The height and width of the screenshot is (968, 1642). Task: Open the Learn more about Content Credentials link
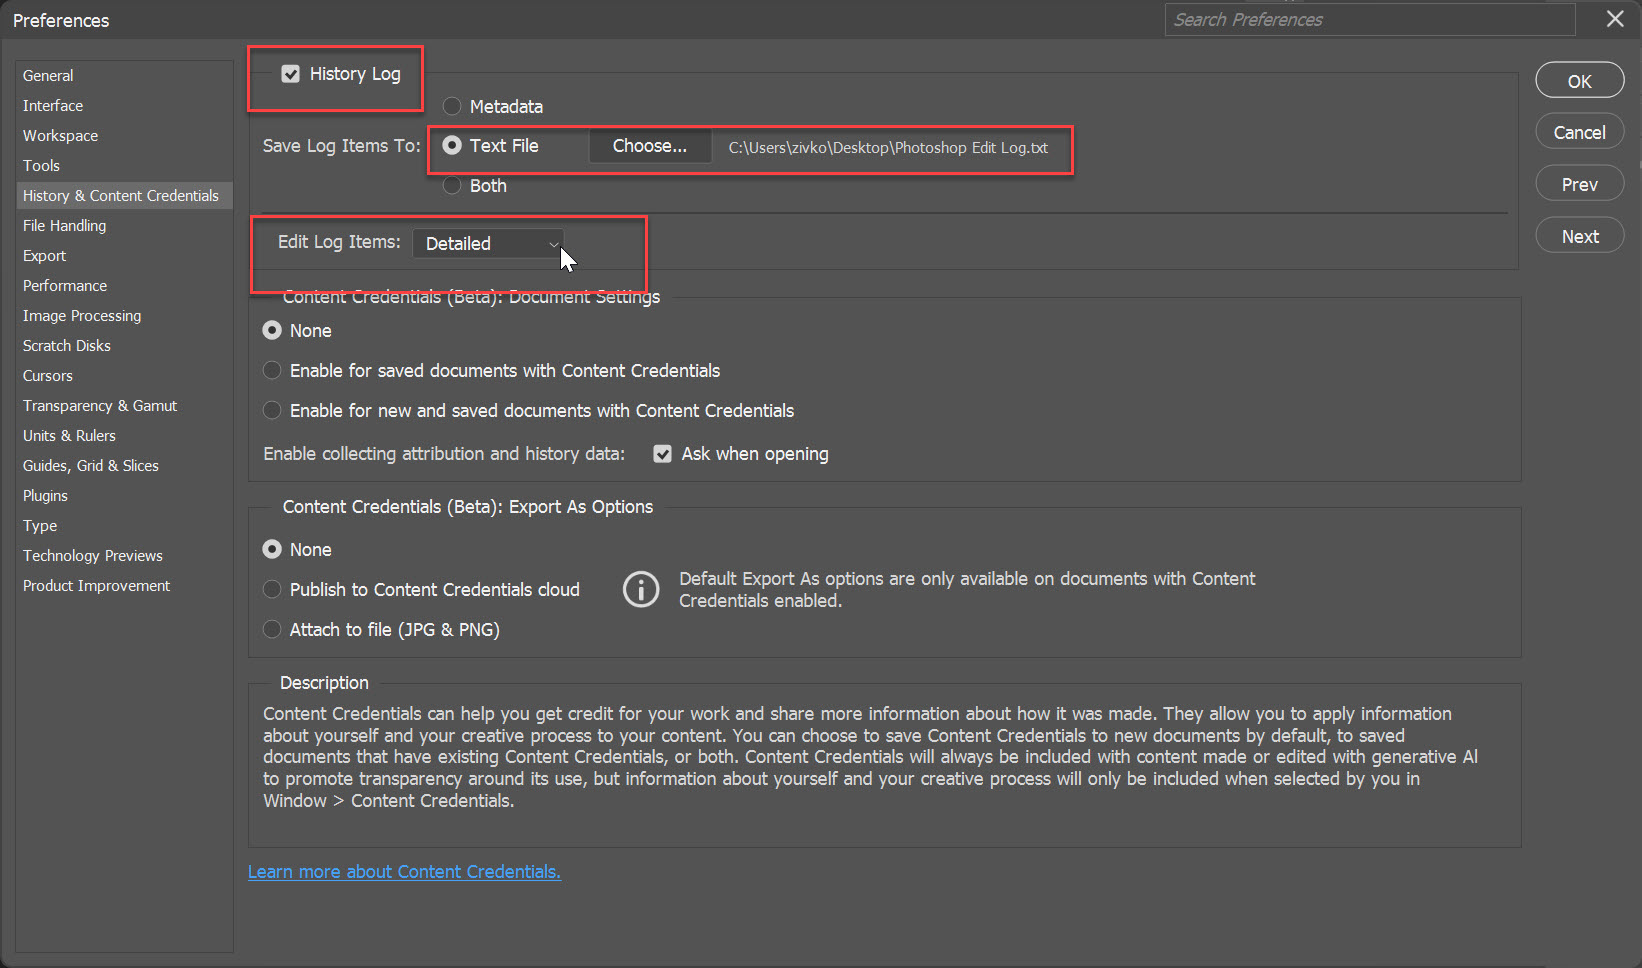click(404, 871)
